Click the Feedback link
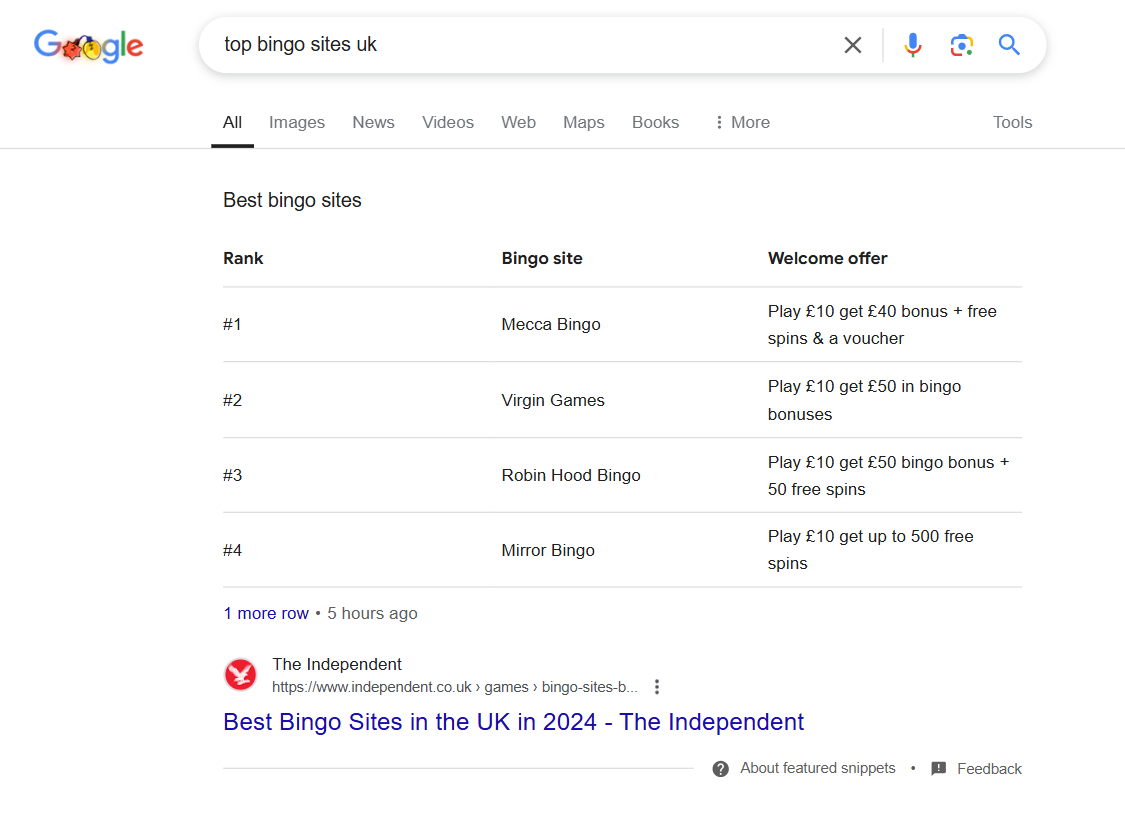The height and width of the screenshot is (814, 1125). coord(989,769)
